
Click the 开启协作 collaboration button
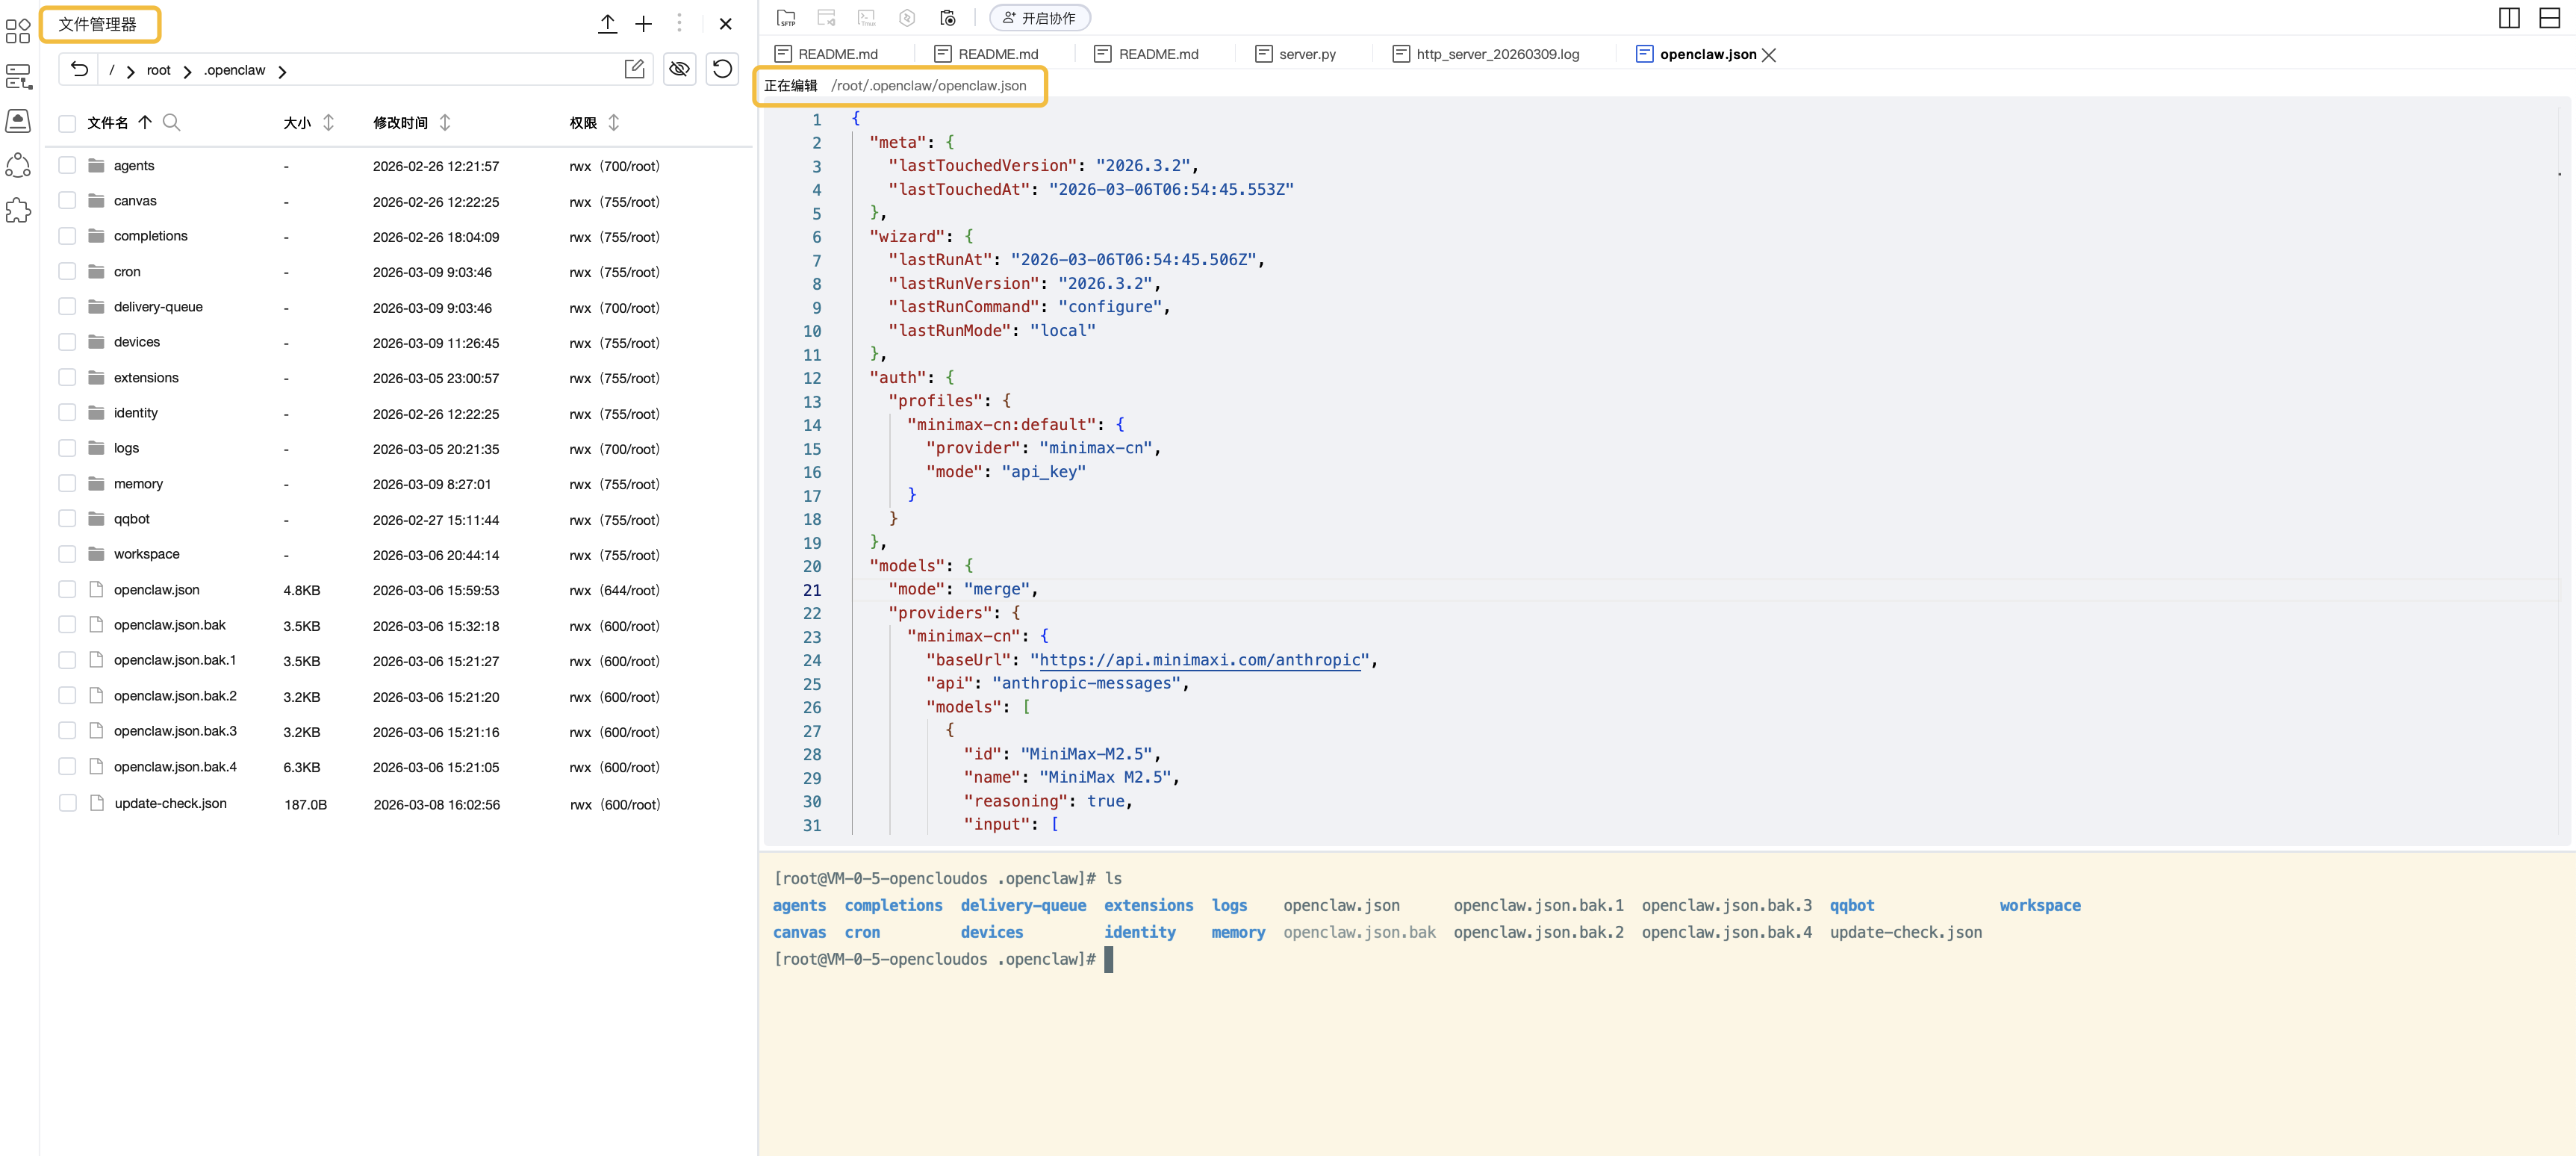(x=1039, y=18)
